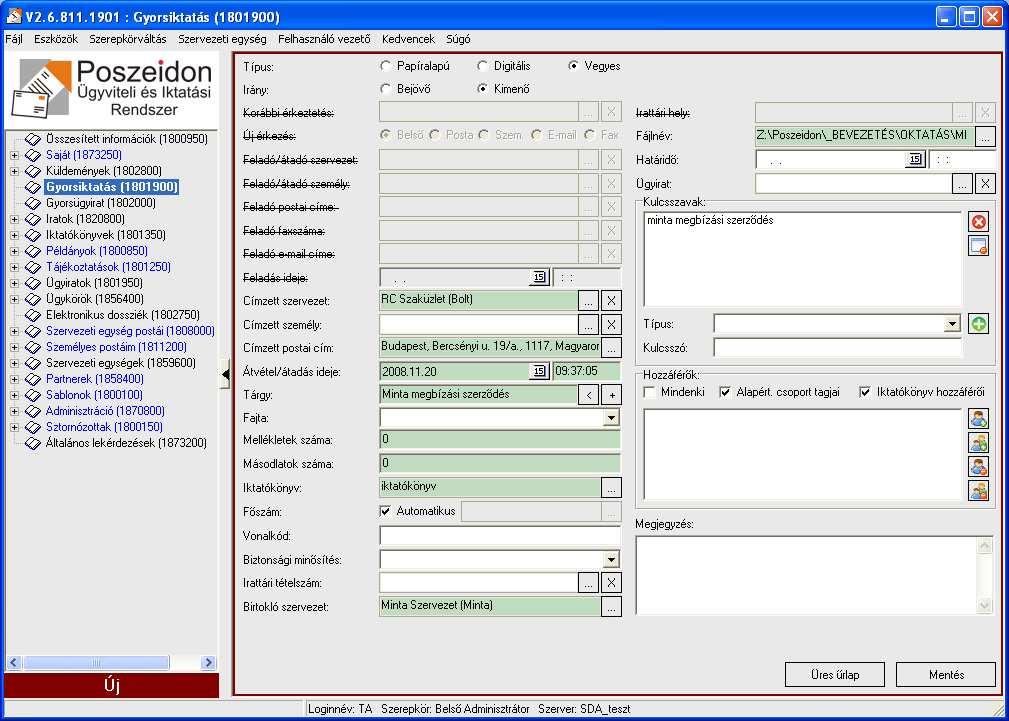Image resolution: width=1009 pixels, height=721 pixels.
Task: Browse for Birtokló szervezet
Action: 611,606
